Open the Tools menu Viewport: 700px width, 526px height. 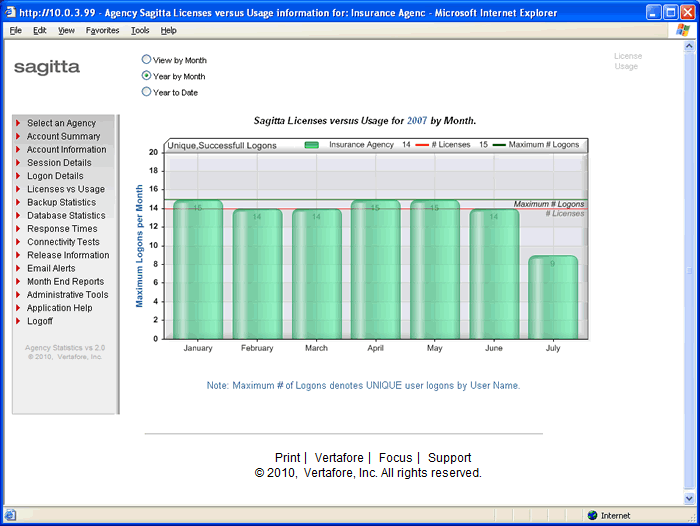coord(140,30)
